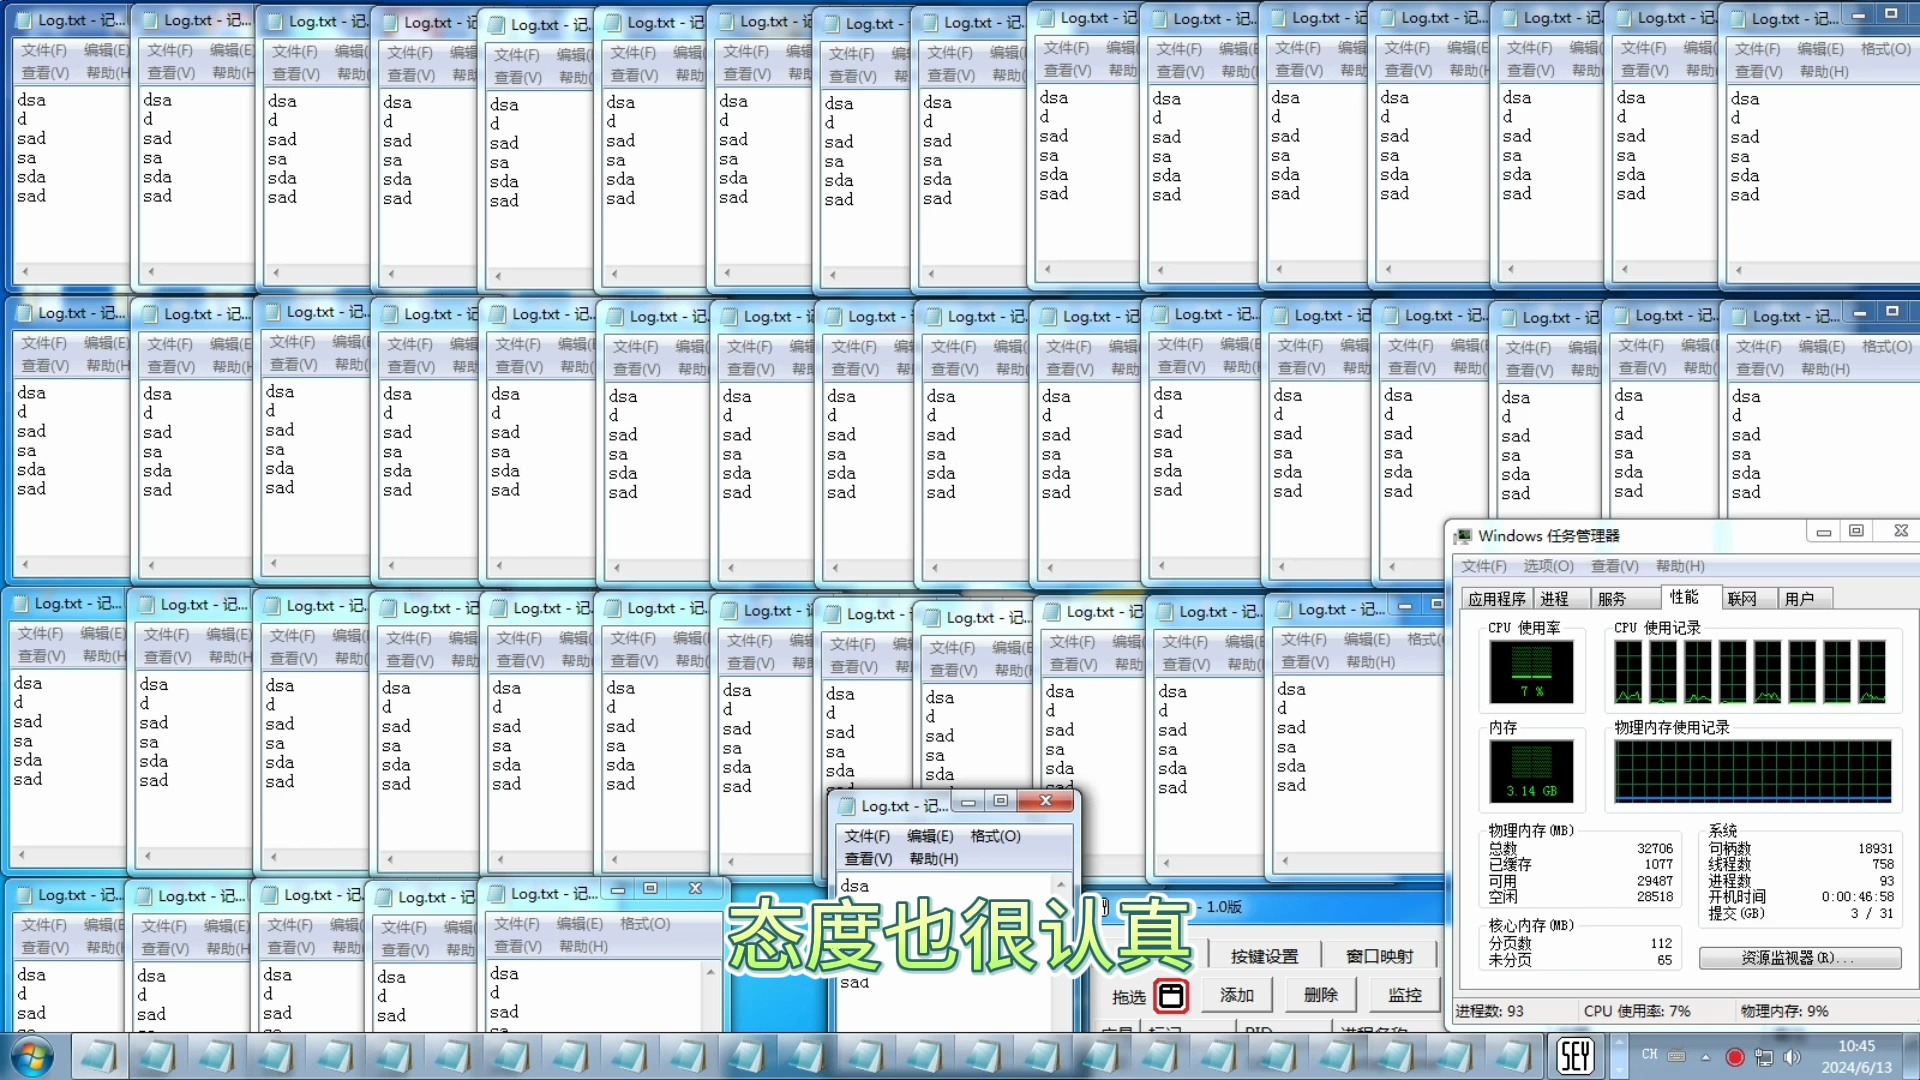Click the 内存 3.14 GB gauge
Screen dimensions: 1920x1080
[1531, 771]
